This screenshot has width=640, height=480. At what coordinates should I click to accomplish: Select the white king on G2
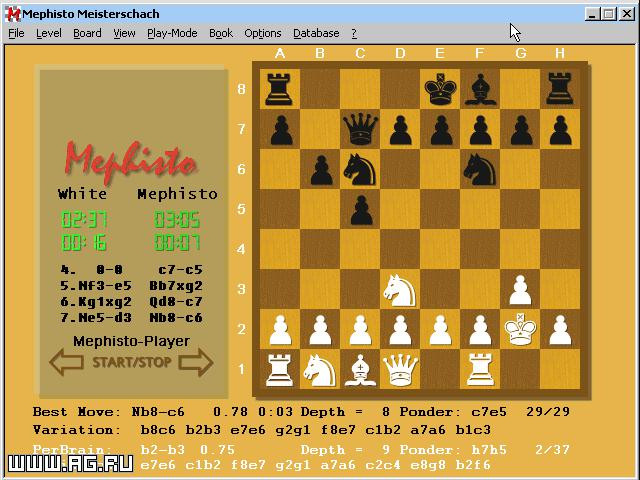[x=520, y=329]
